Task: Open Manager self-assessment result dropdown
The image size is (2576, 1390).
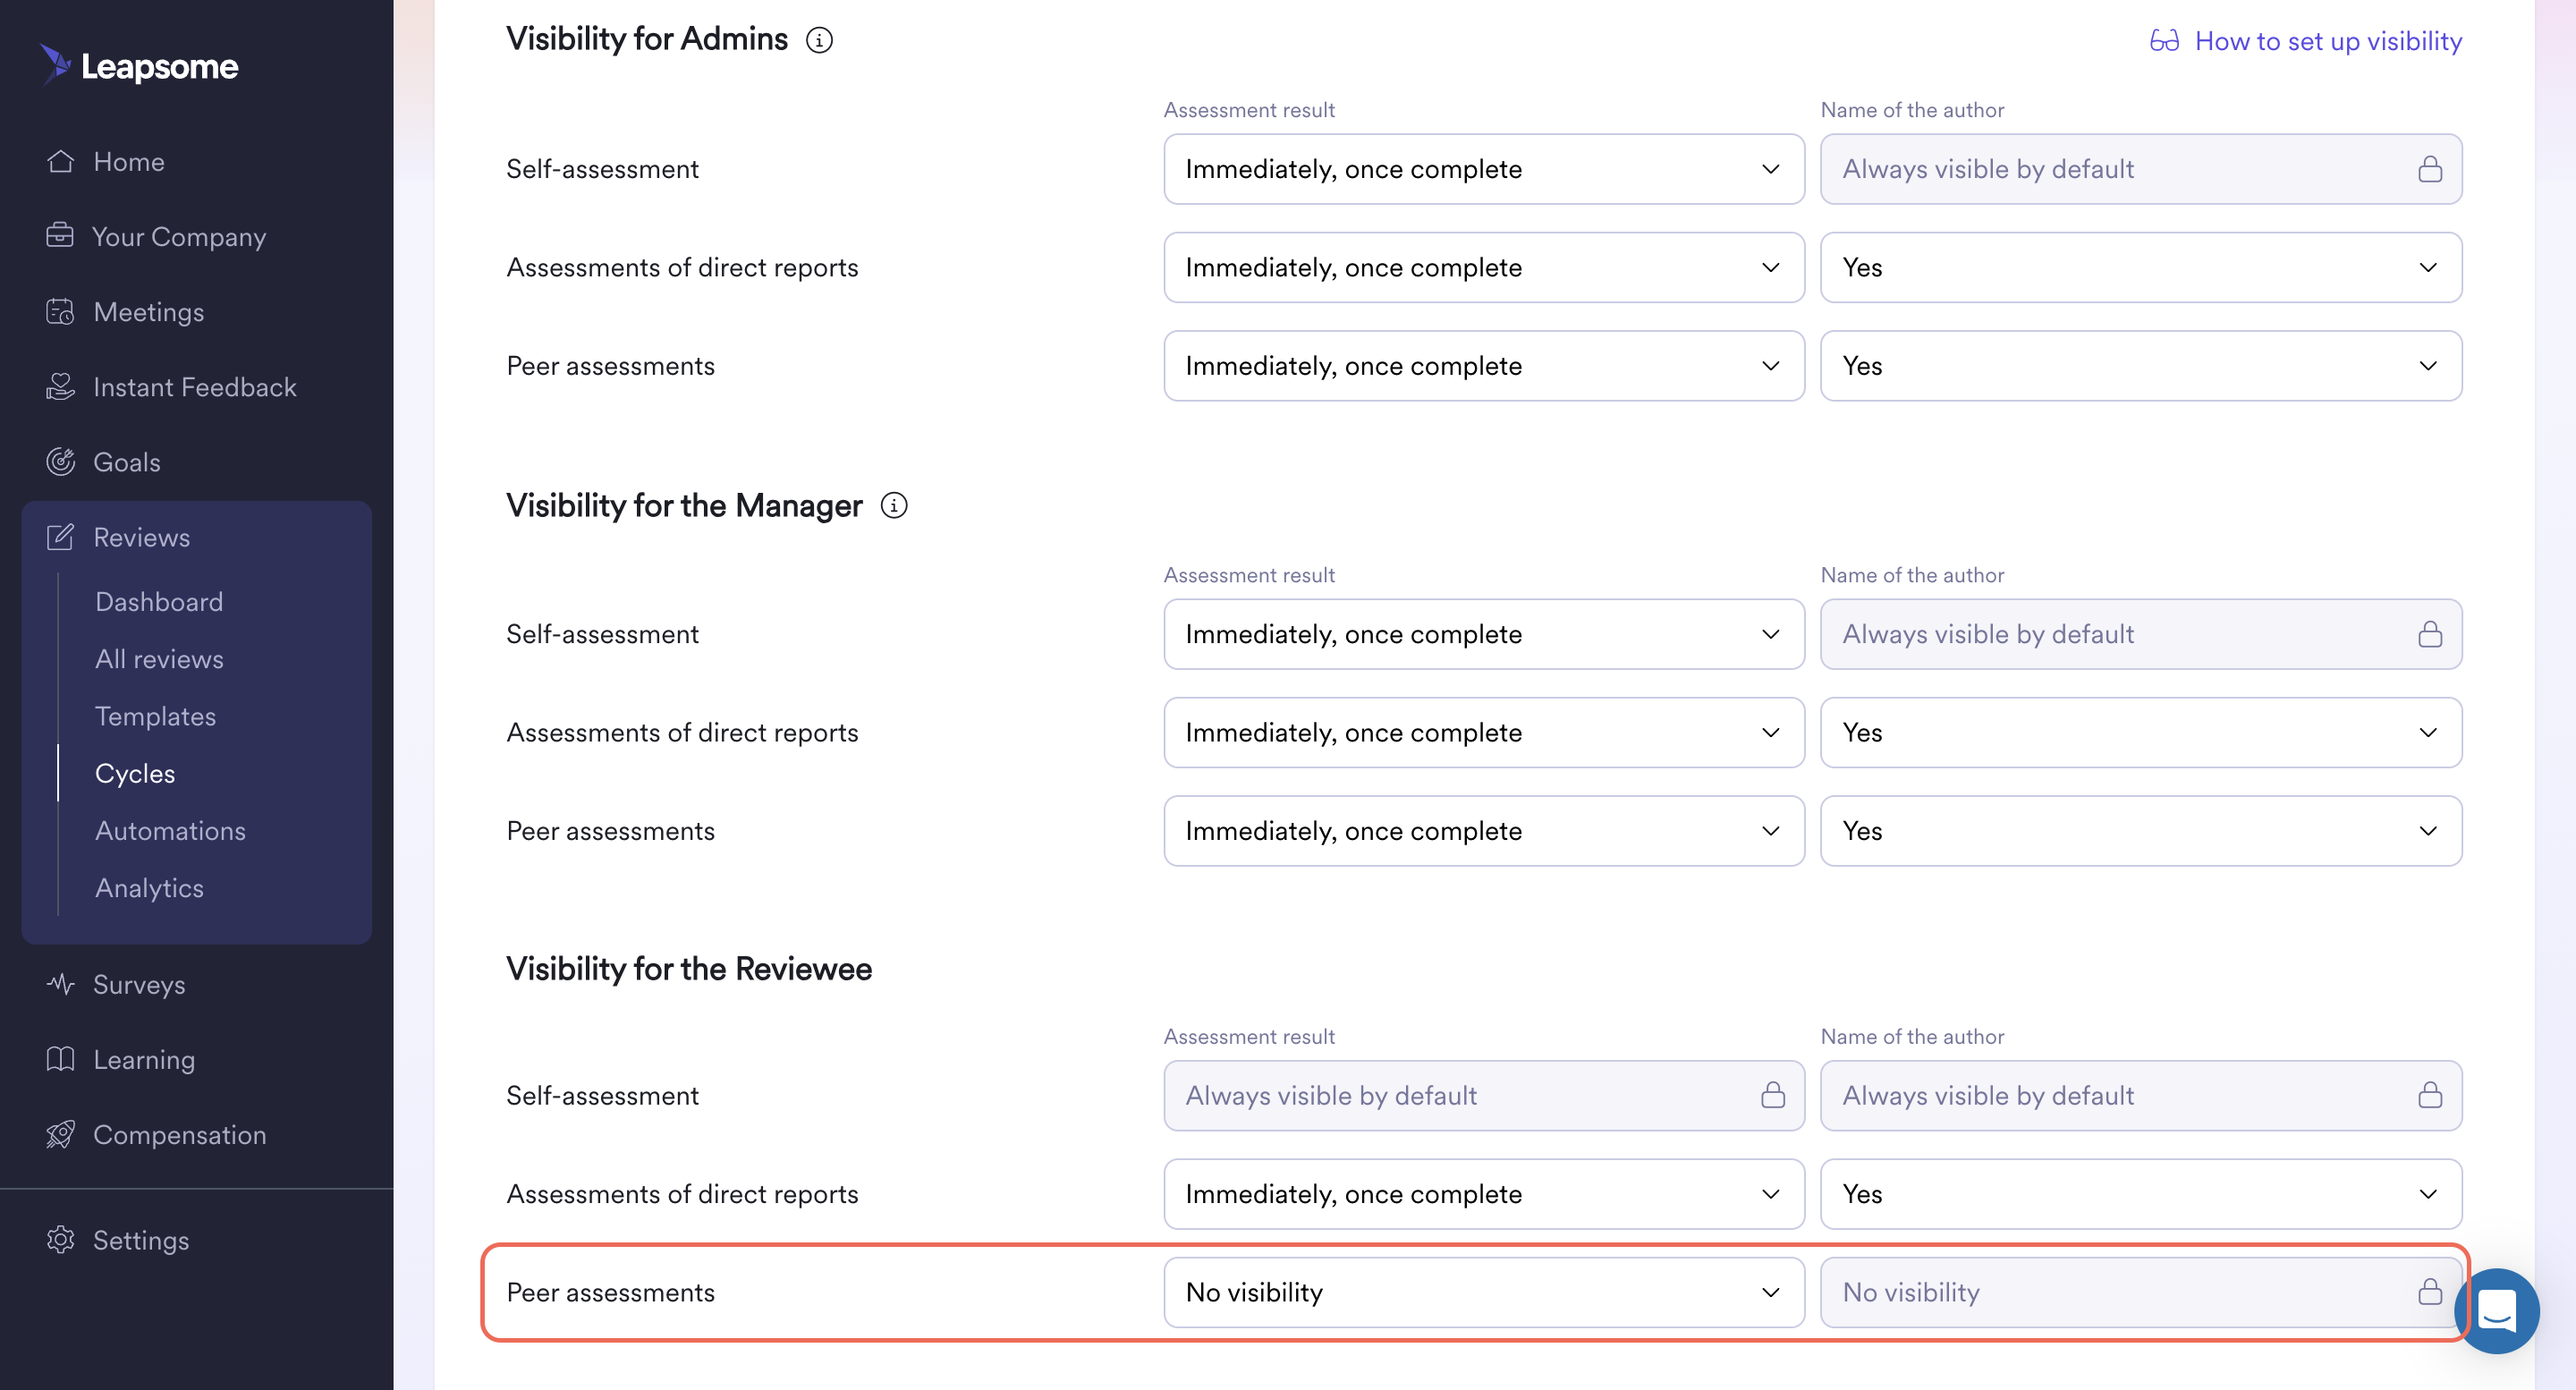Action: (x=1484, y=634)
